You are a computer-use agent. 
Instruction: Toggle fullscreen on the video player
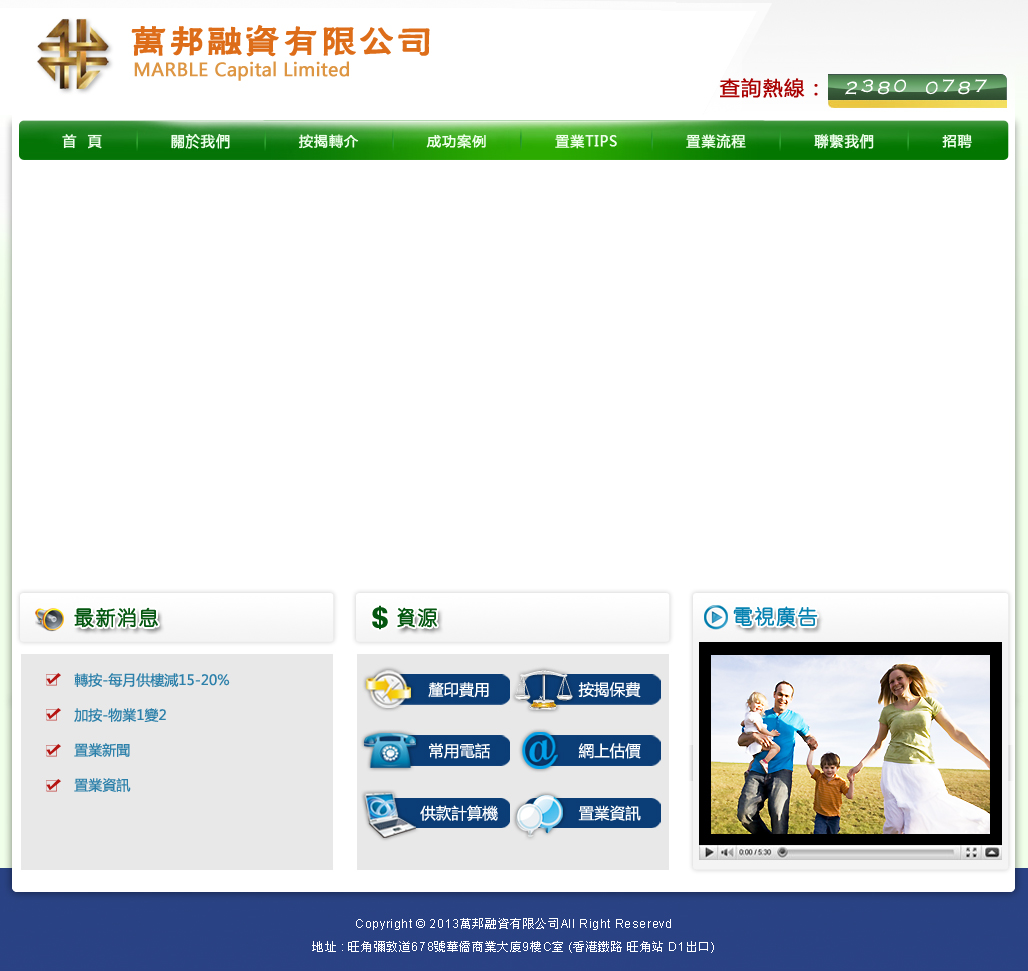click(x=971, y=853)
